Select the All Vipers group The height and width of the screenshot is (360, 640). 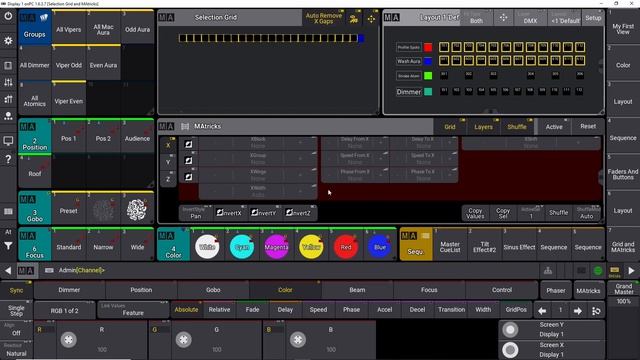69,29
